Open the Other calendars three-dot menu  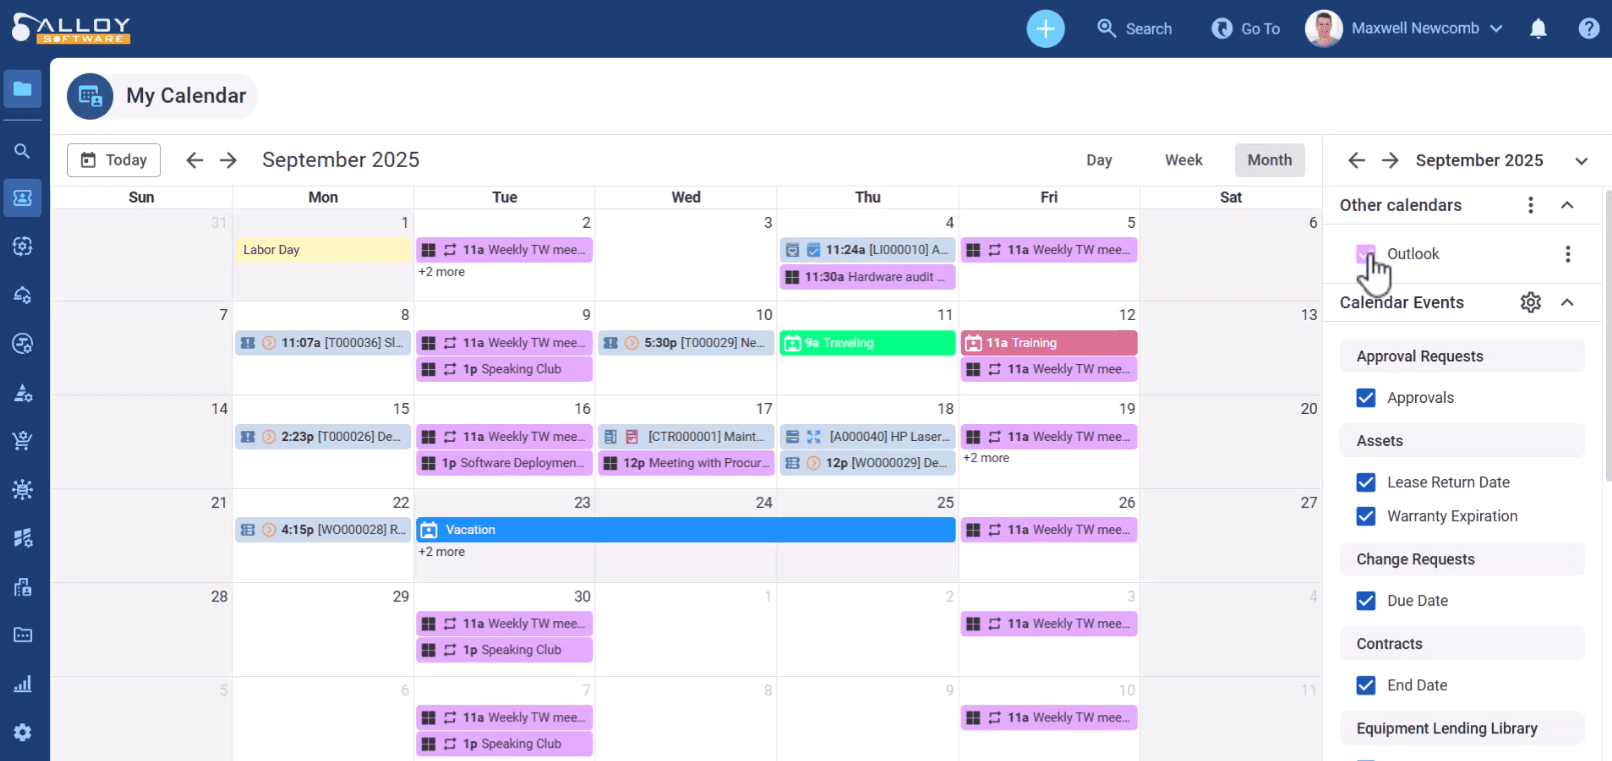(1530, 205)
